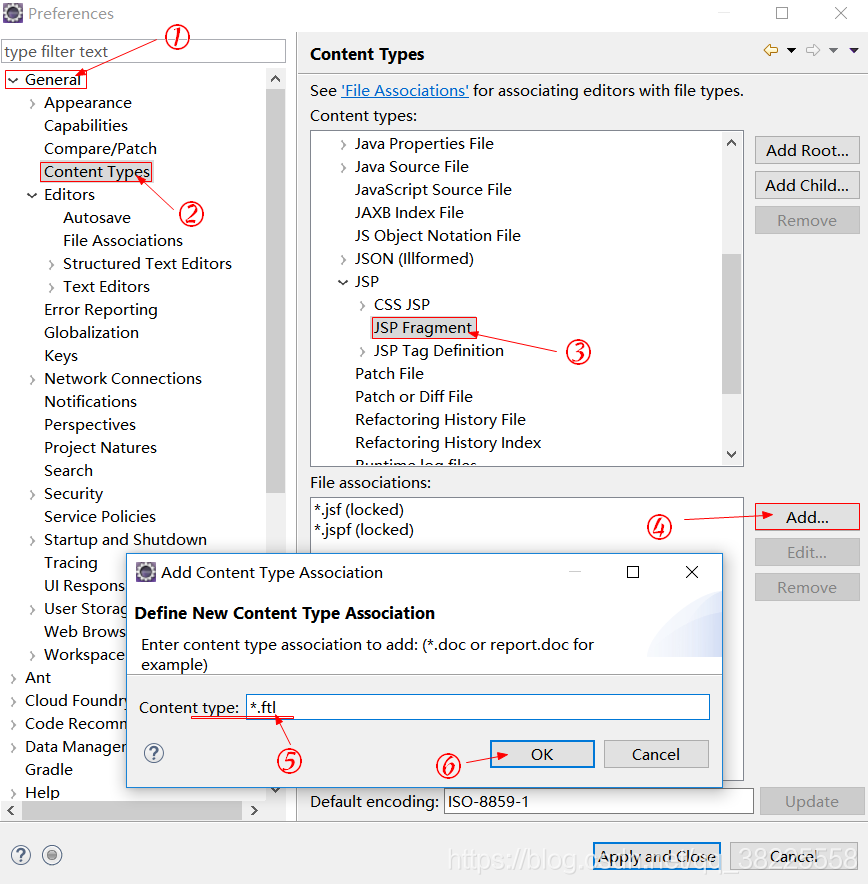Expand the JSP Tag Definition node
The width and height of the screenshot is (868, 884).
tap(362, 351)
